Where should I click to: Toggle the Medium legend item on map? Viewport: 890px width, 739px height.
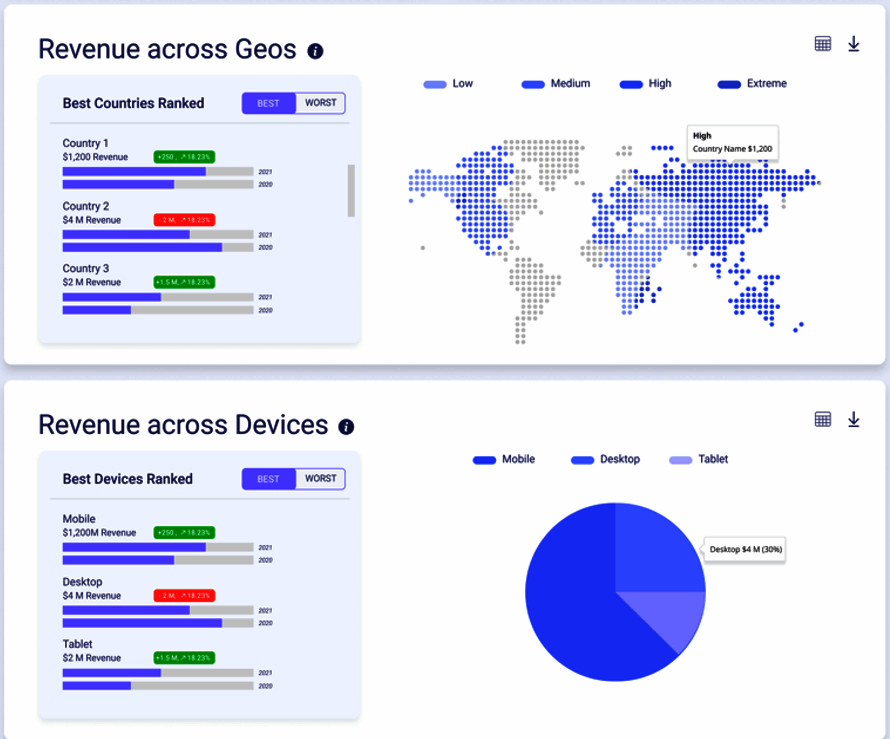[x=556, y=84]
